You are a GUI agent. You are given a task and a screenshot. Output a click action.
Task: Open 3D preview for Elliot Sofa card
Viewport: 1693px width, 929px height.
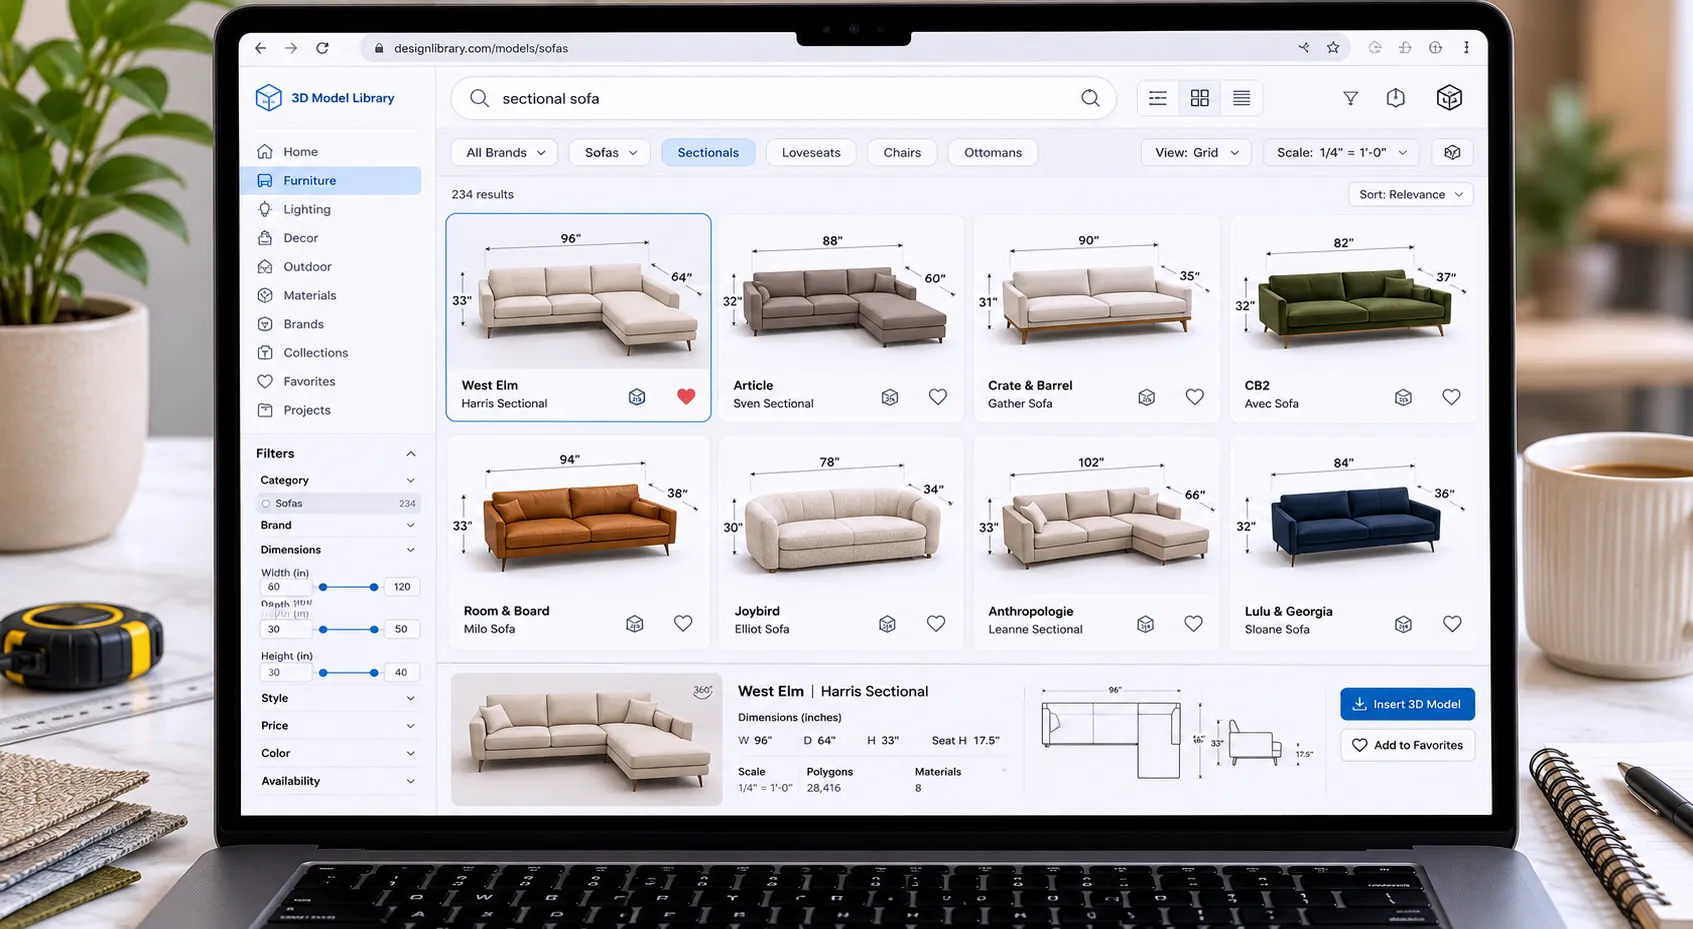click(x=887, y=624)
